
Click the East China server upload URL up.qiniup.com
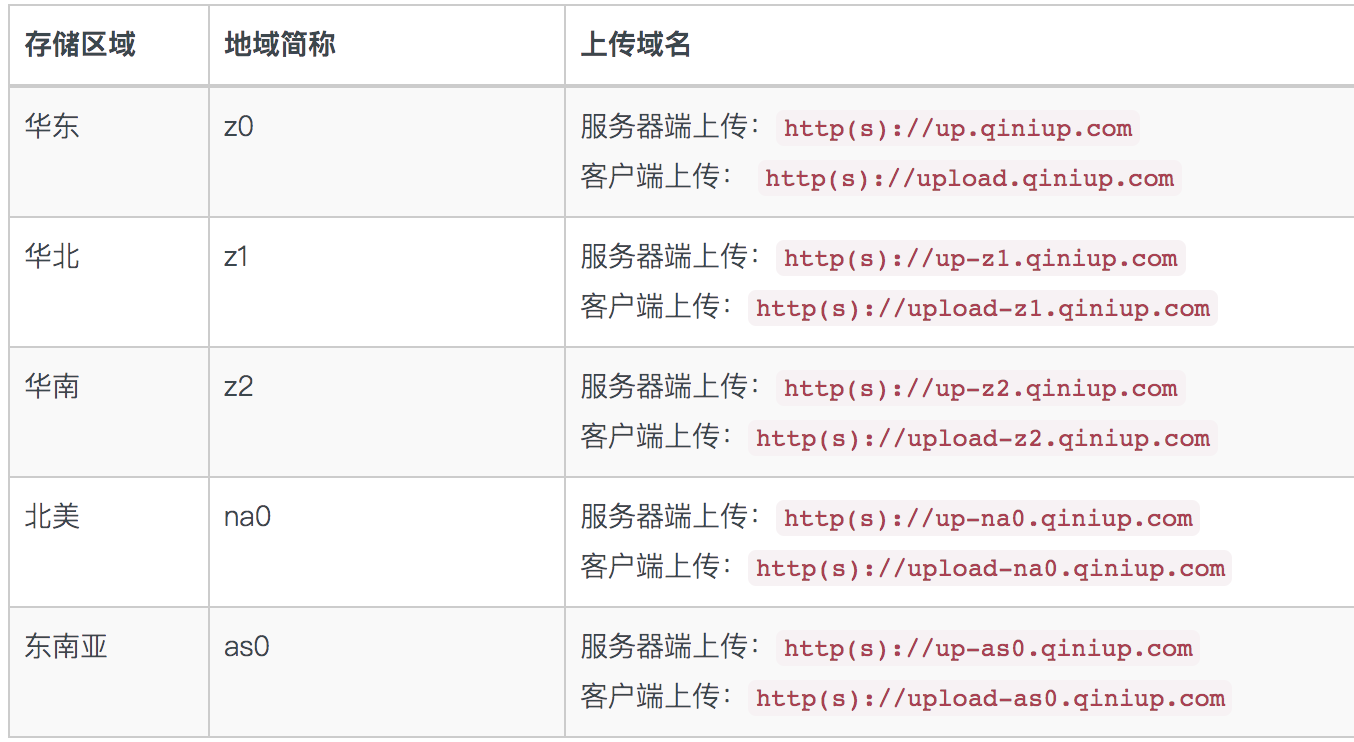957,129
